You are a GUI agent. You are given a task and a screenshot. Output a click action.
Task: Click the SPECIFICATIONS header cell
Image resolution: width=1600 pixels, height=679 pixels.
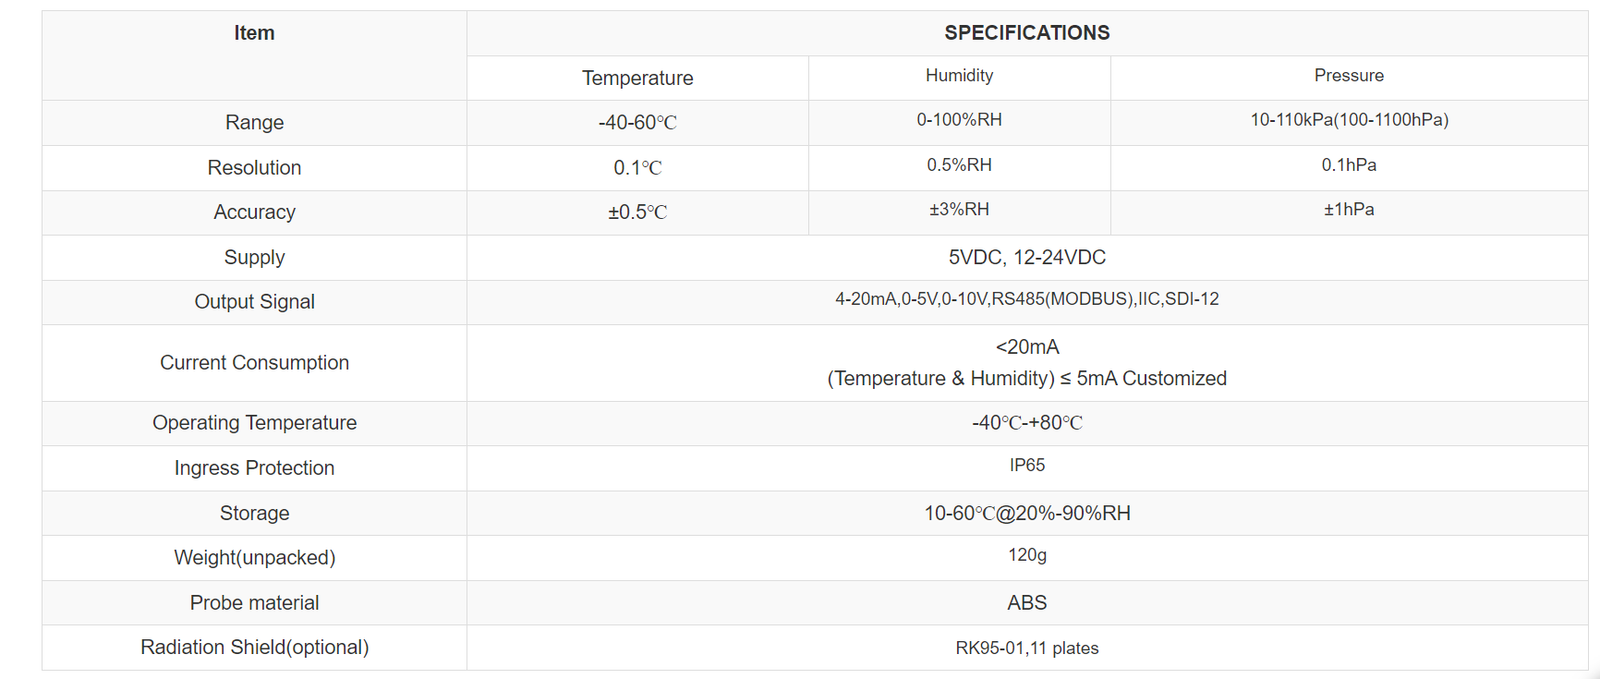pos(1026,33)
